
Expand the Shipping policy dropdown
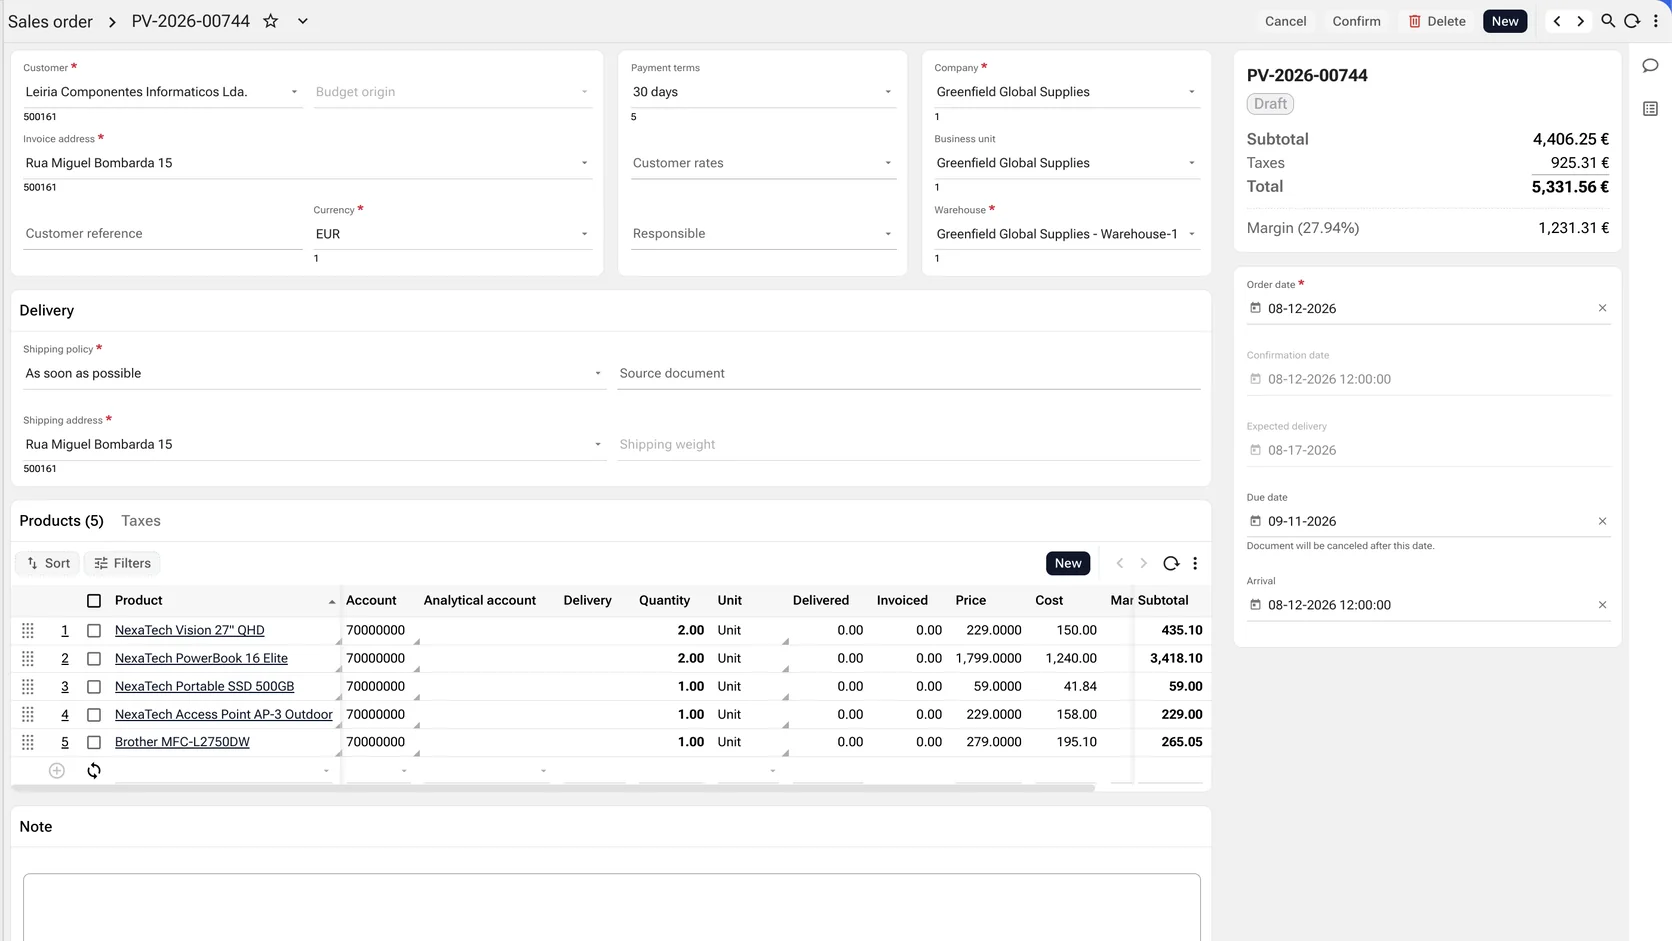(598, 374)
